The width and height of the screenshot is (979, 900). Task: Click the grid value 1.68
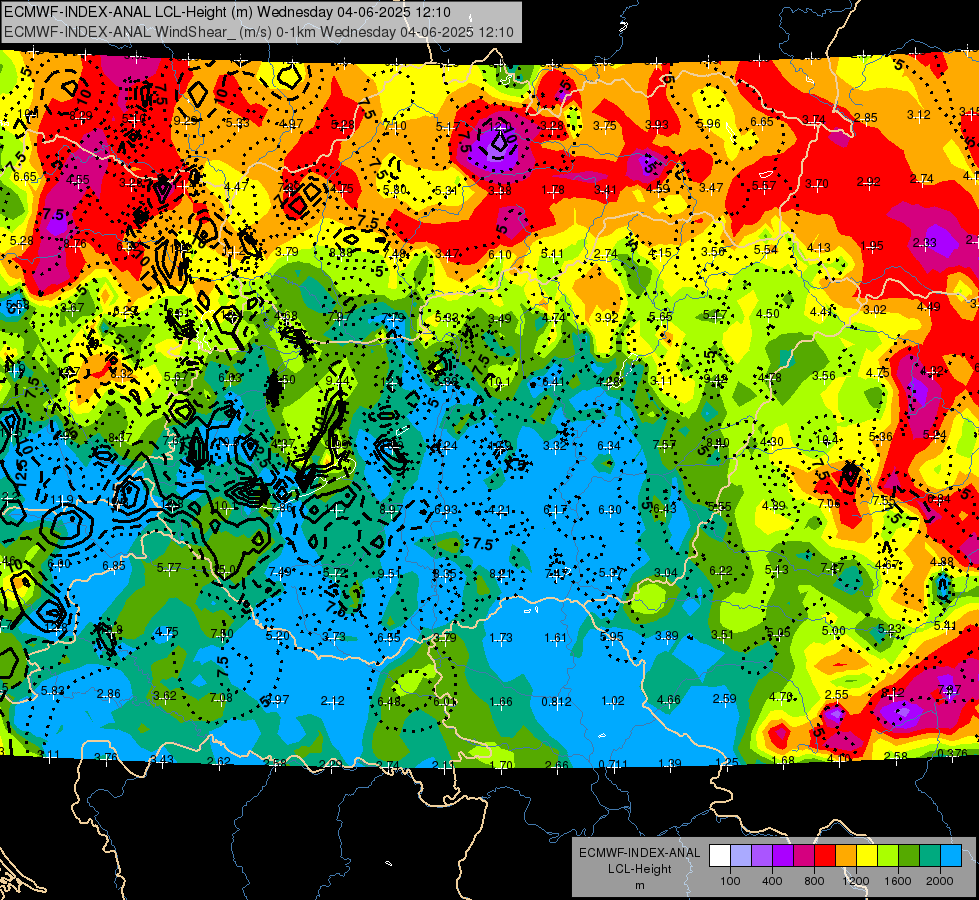[x=783, y=760]
